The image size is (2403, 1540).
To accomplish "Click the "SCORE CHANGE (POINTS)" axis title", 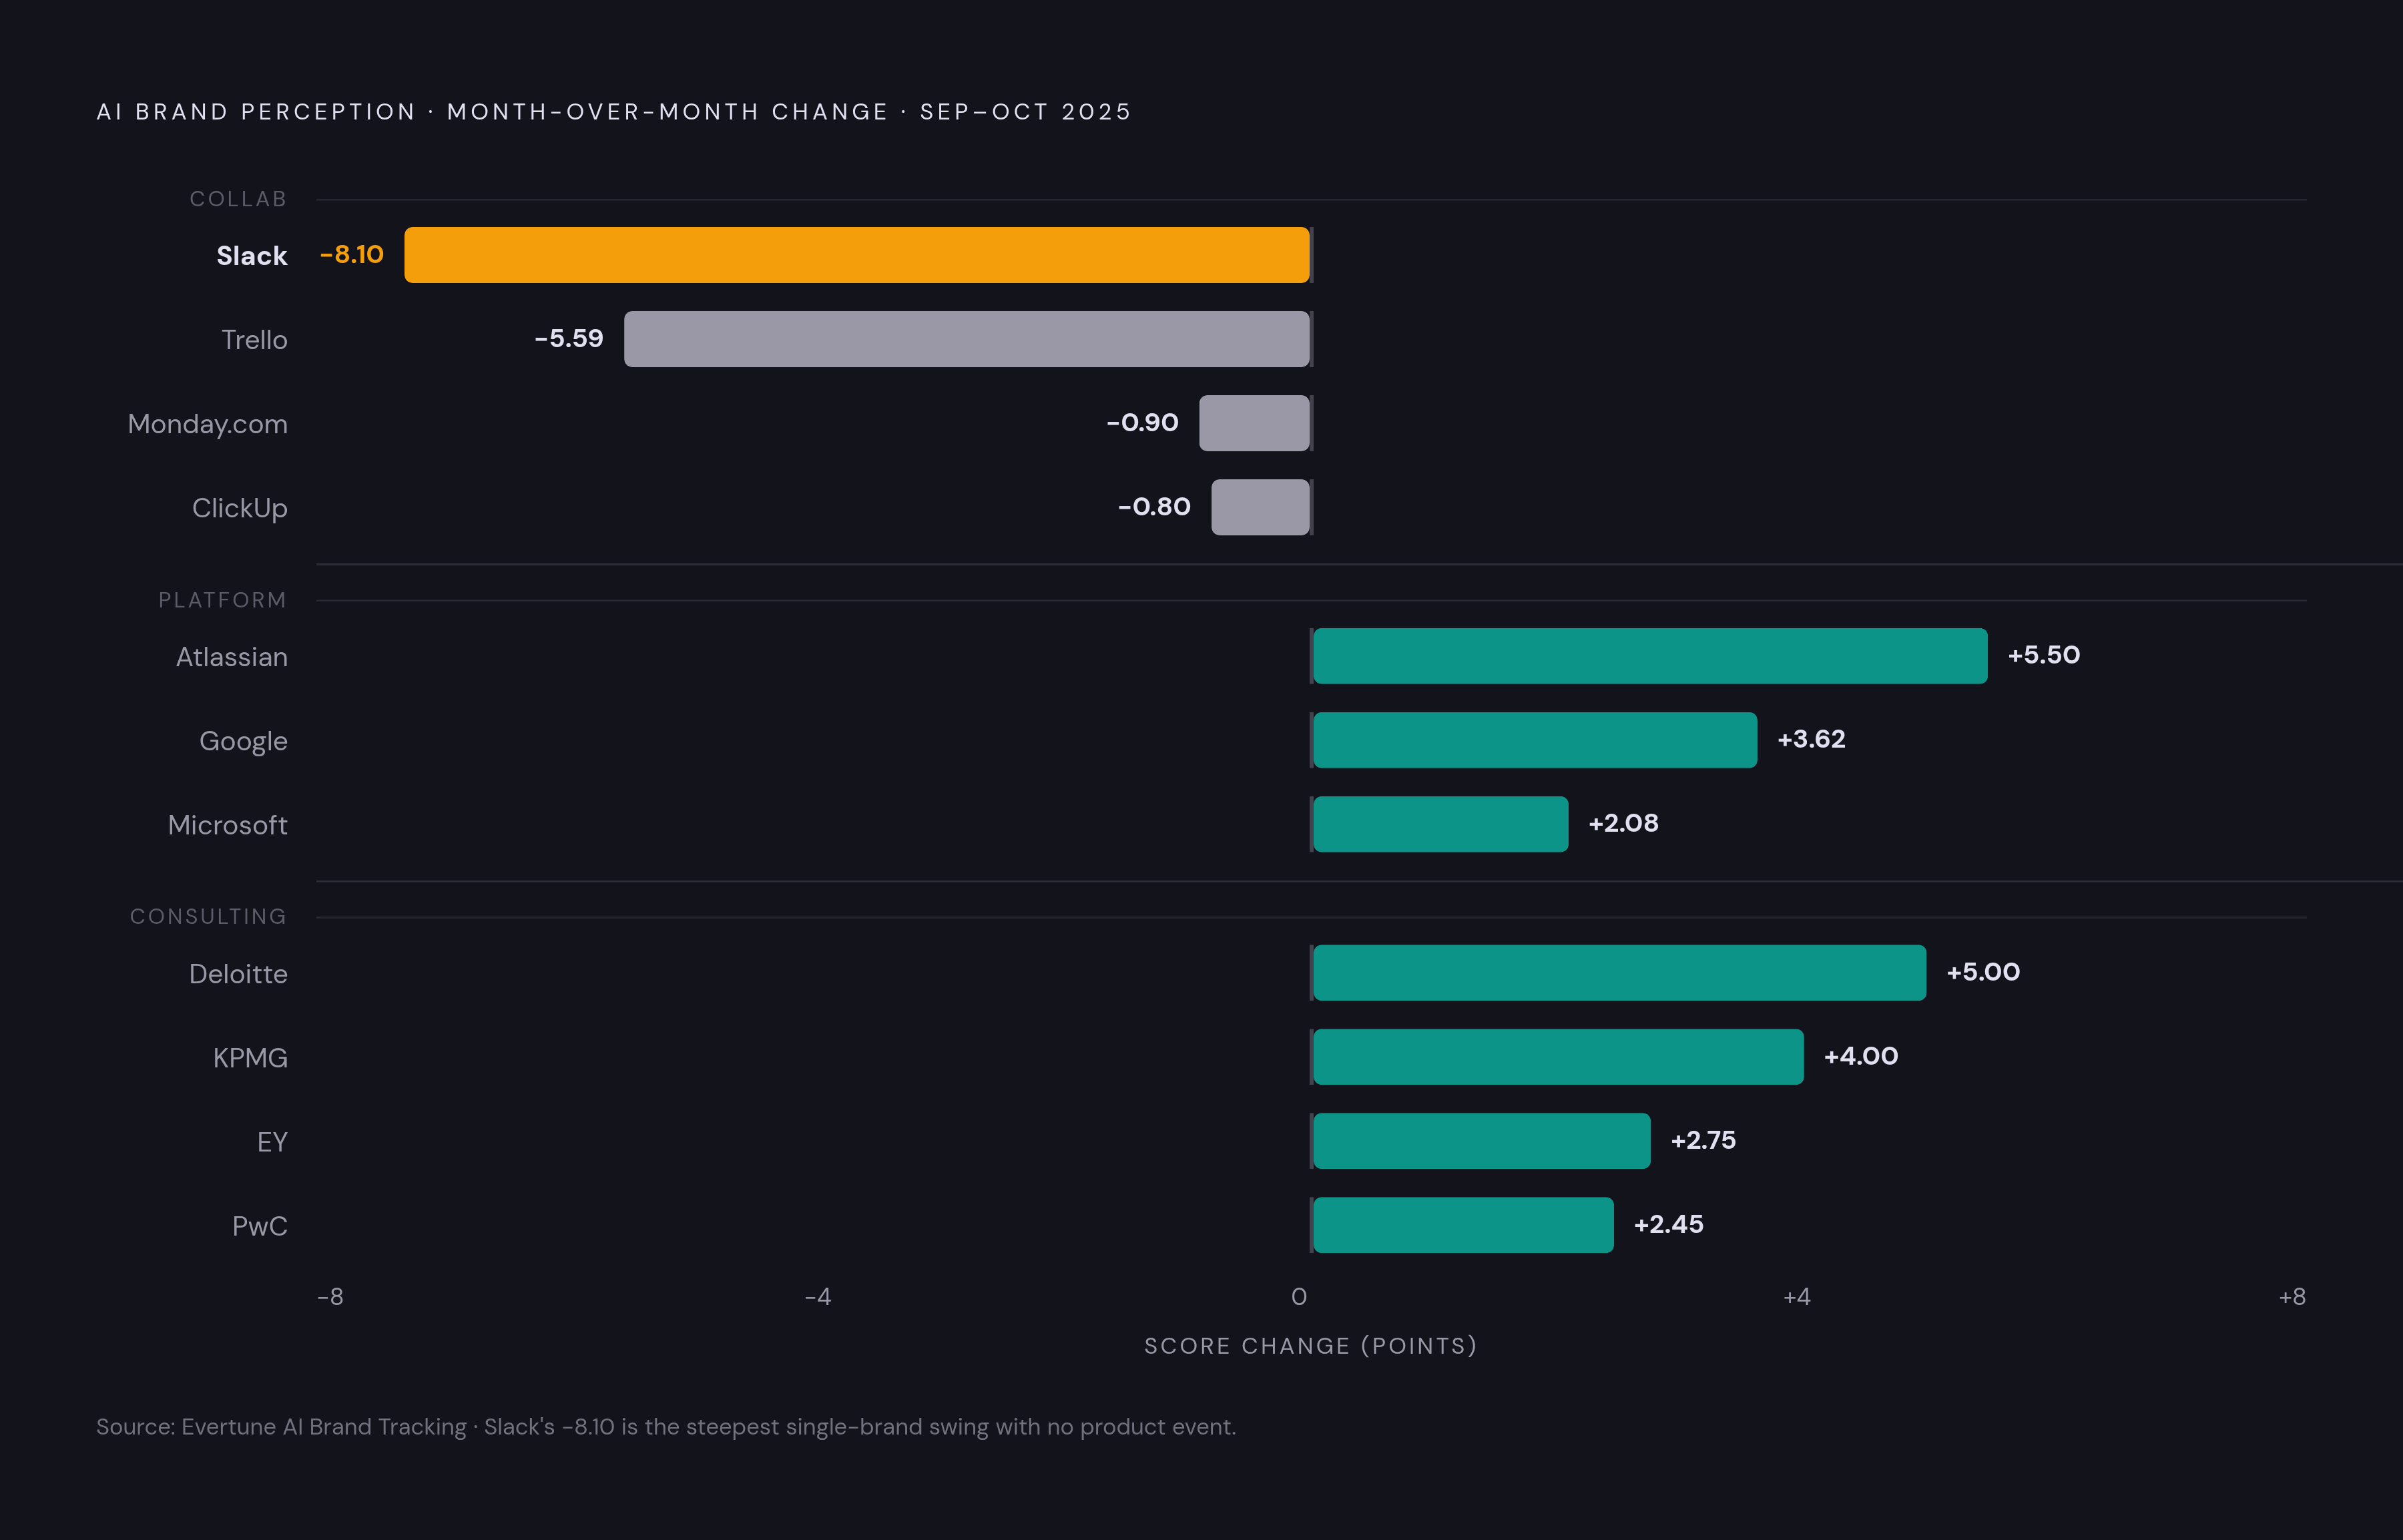I will click(1311, 1346).
